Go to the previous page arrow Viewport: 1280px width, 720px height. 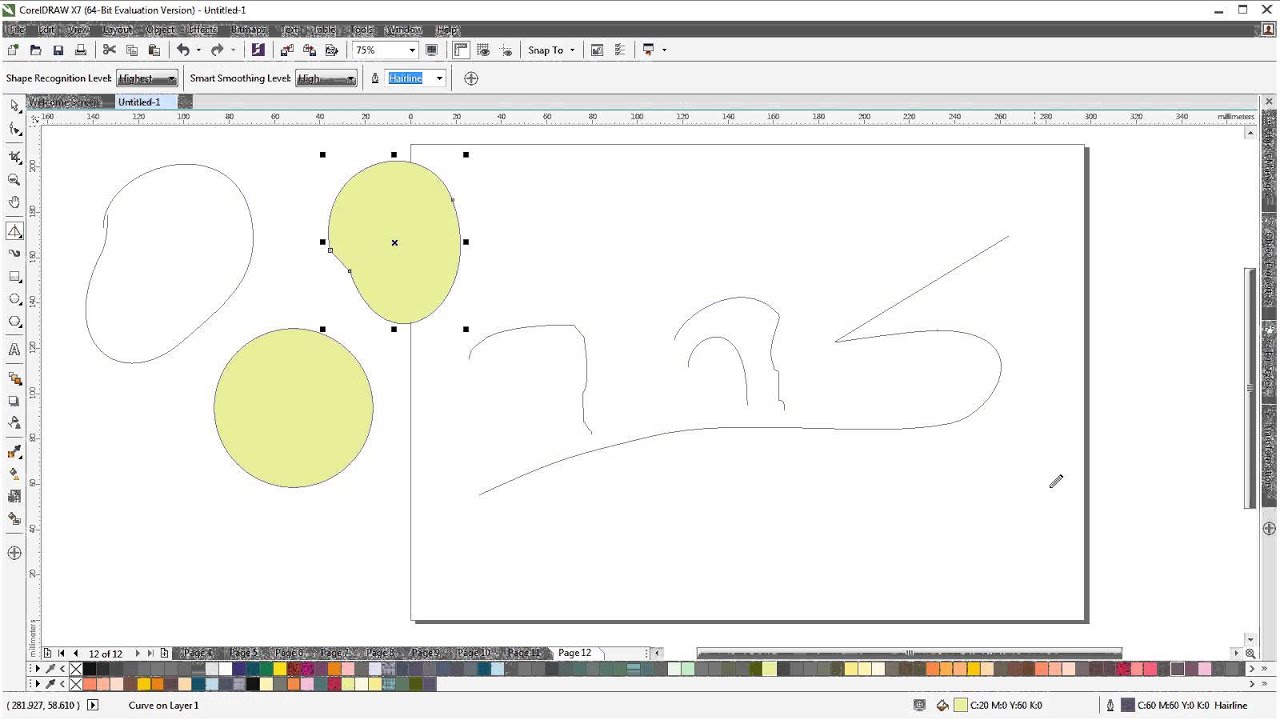(x=75, y=653)
